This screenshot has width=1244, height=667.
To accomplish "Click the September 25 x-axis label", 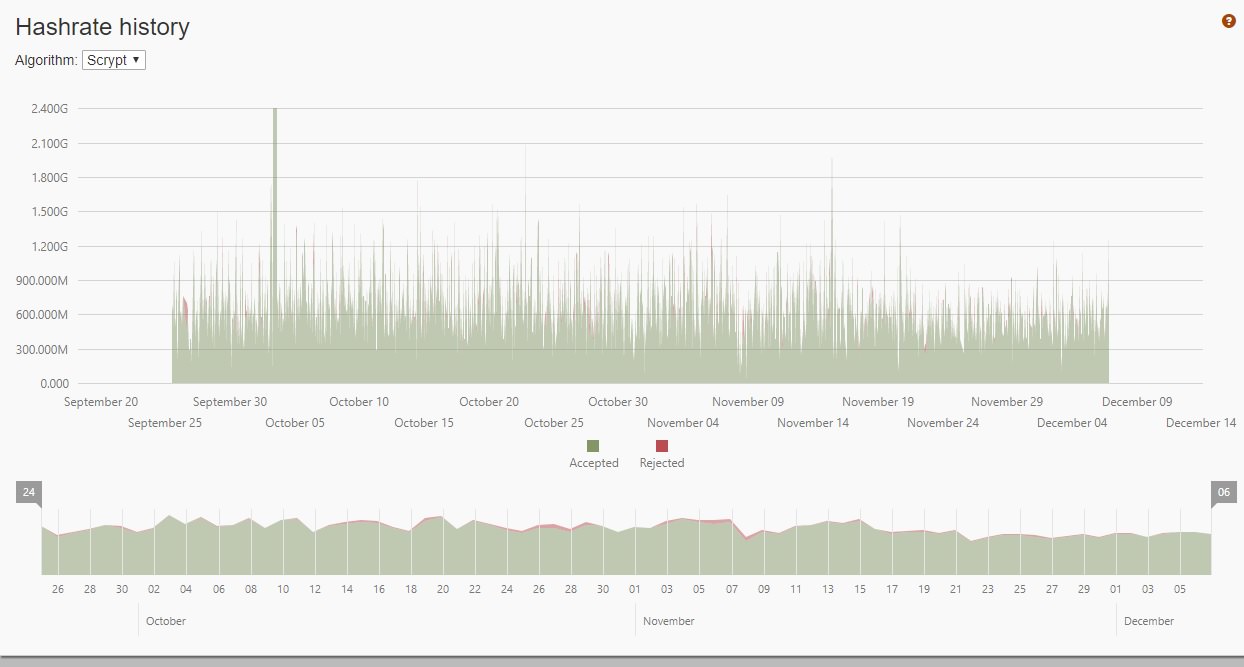I will click(x=165, y=423).
